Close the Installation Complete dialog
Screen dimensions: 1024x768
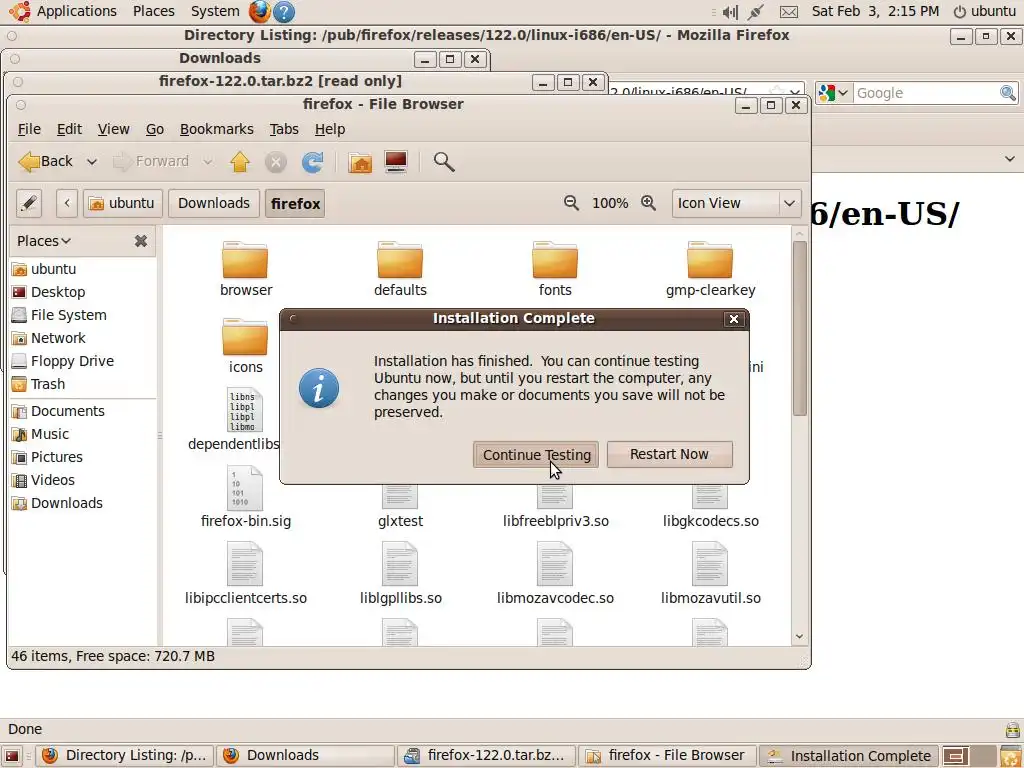(733, 319)
